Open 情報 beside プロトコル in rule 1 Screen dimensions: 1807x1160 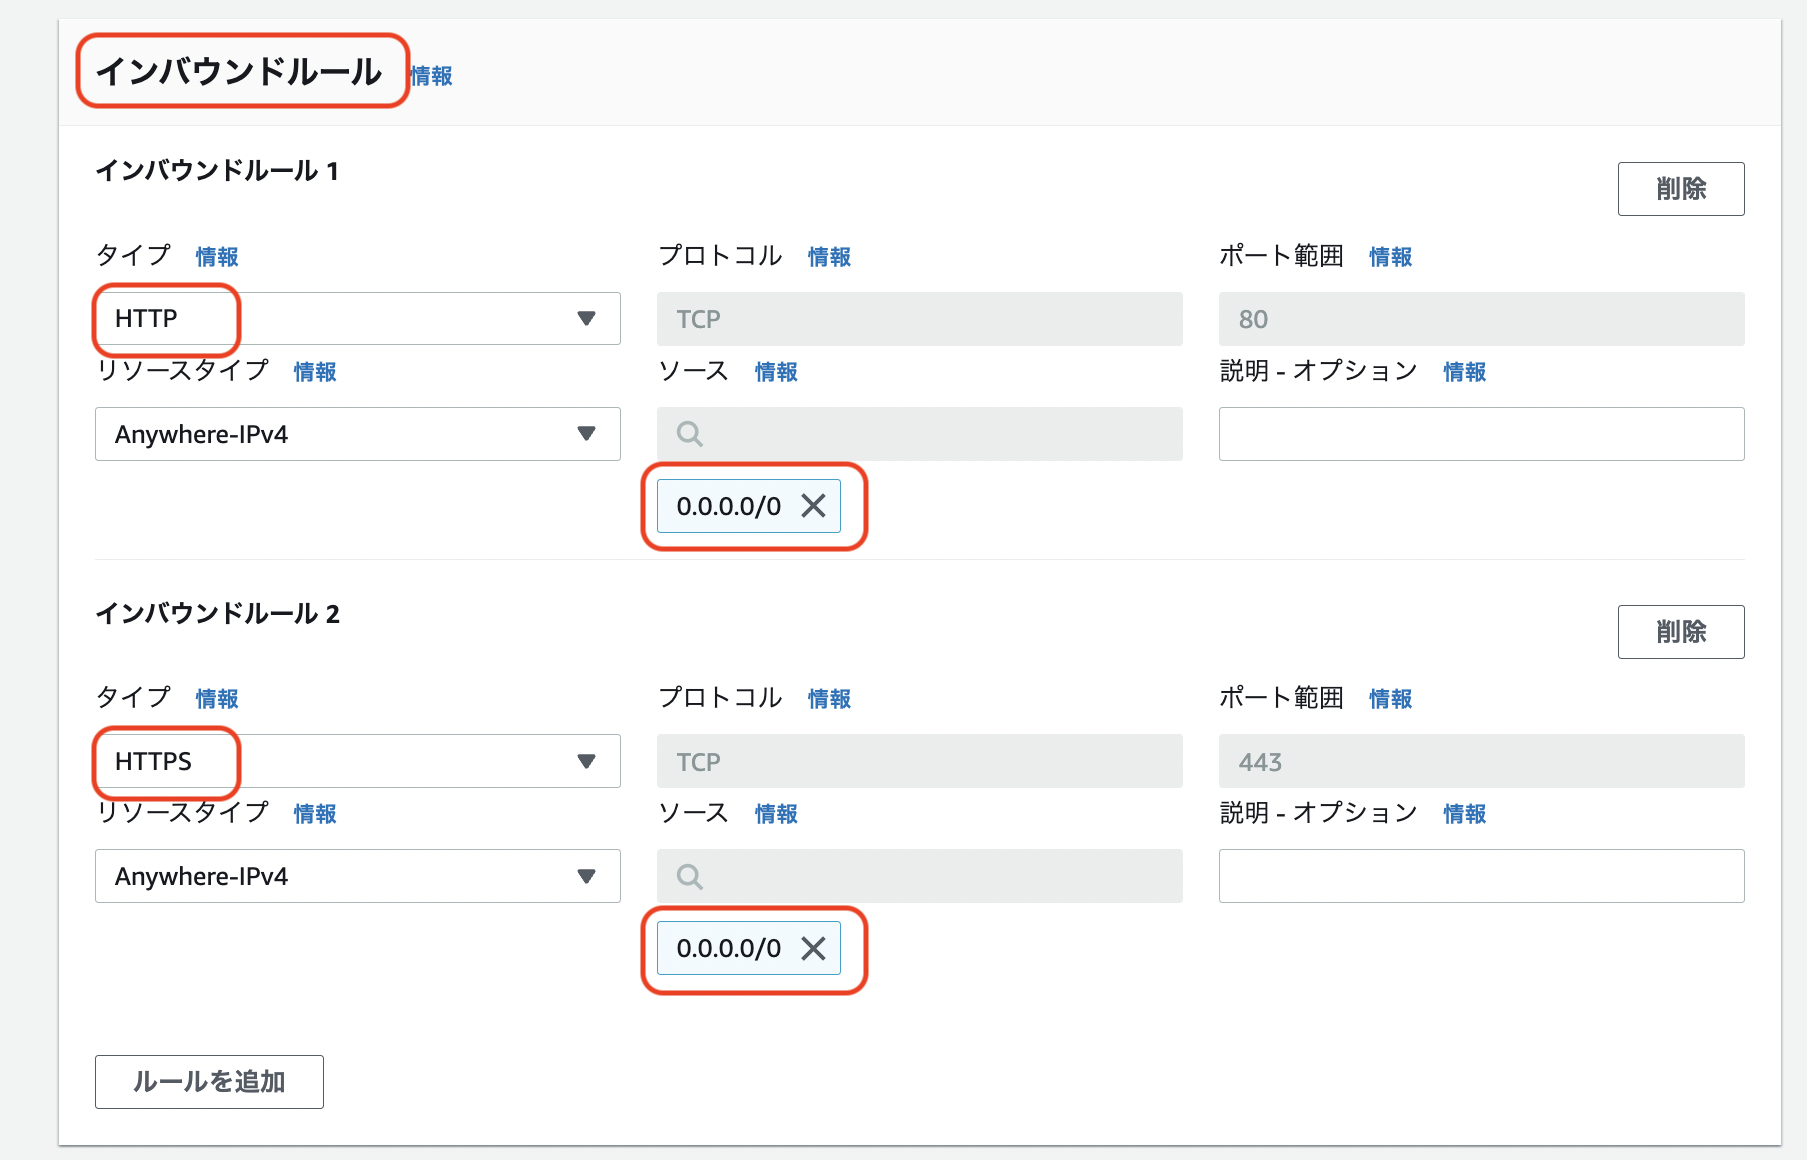(829, 257)
